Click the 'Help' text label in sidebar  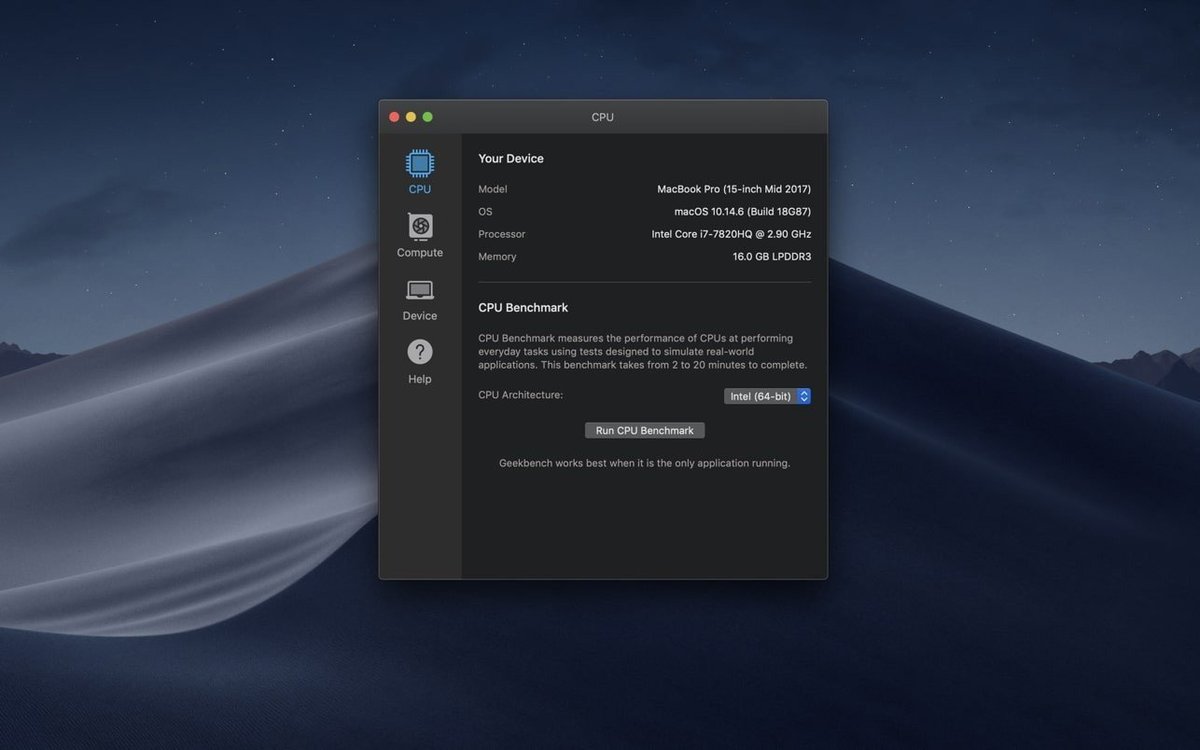420,379
